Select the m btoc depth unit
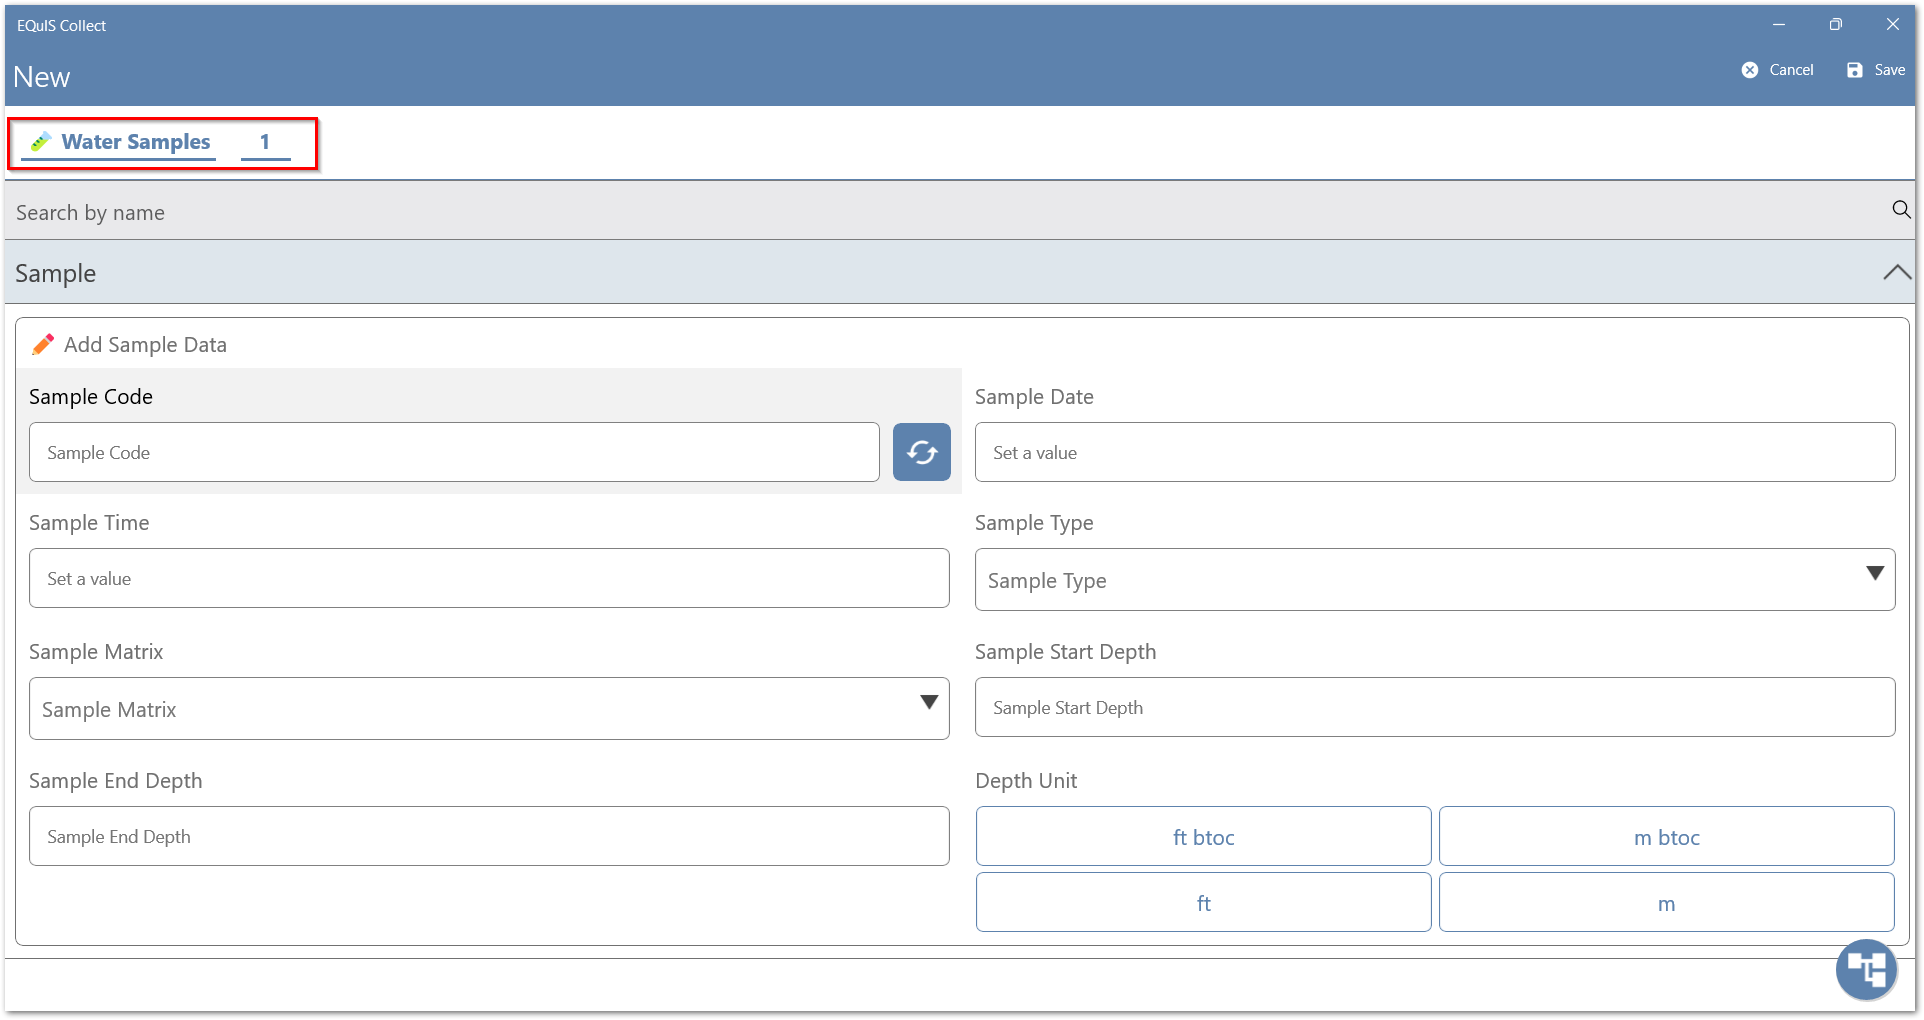The width and height of the screenshot is (1924, 1020). click(1666, 837)
